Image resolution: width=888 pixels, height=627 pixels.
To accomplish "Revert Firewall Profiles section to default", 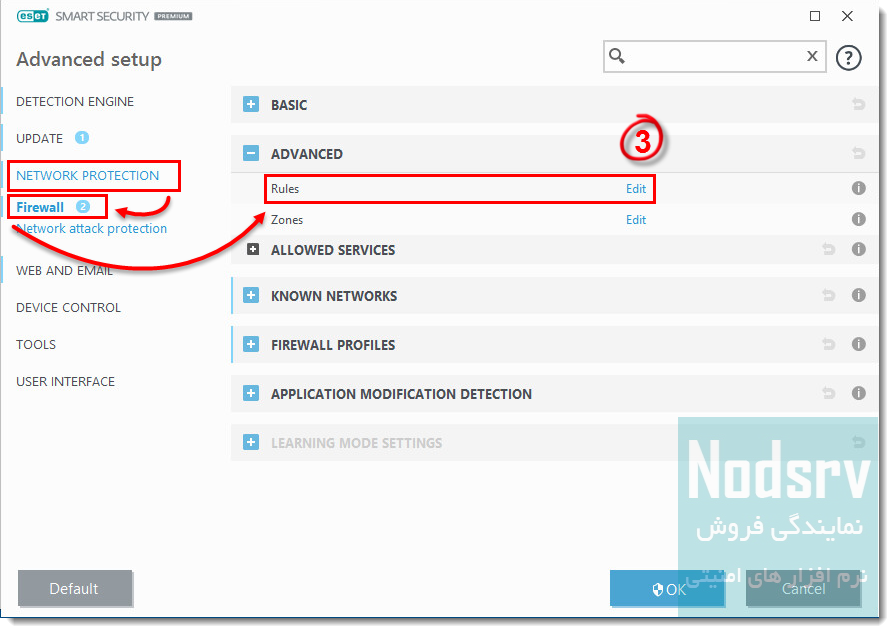I will 828,344.
